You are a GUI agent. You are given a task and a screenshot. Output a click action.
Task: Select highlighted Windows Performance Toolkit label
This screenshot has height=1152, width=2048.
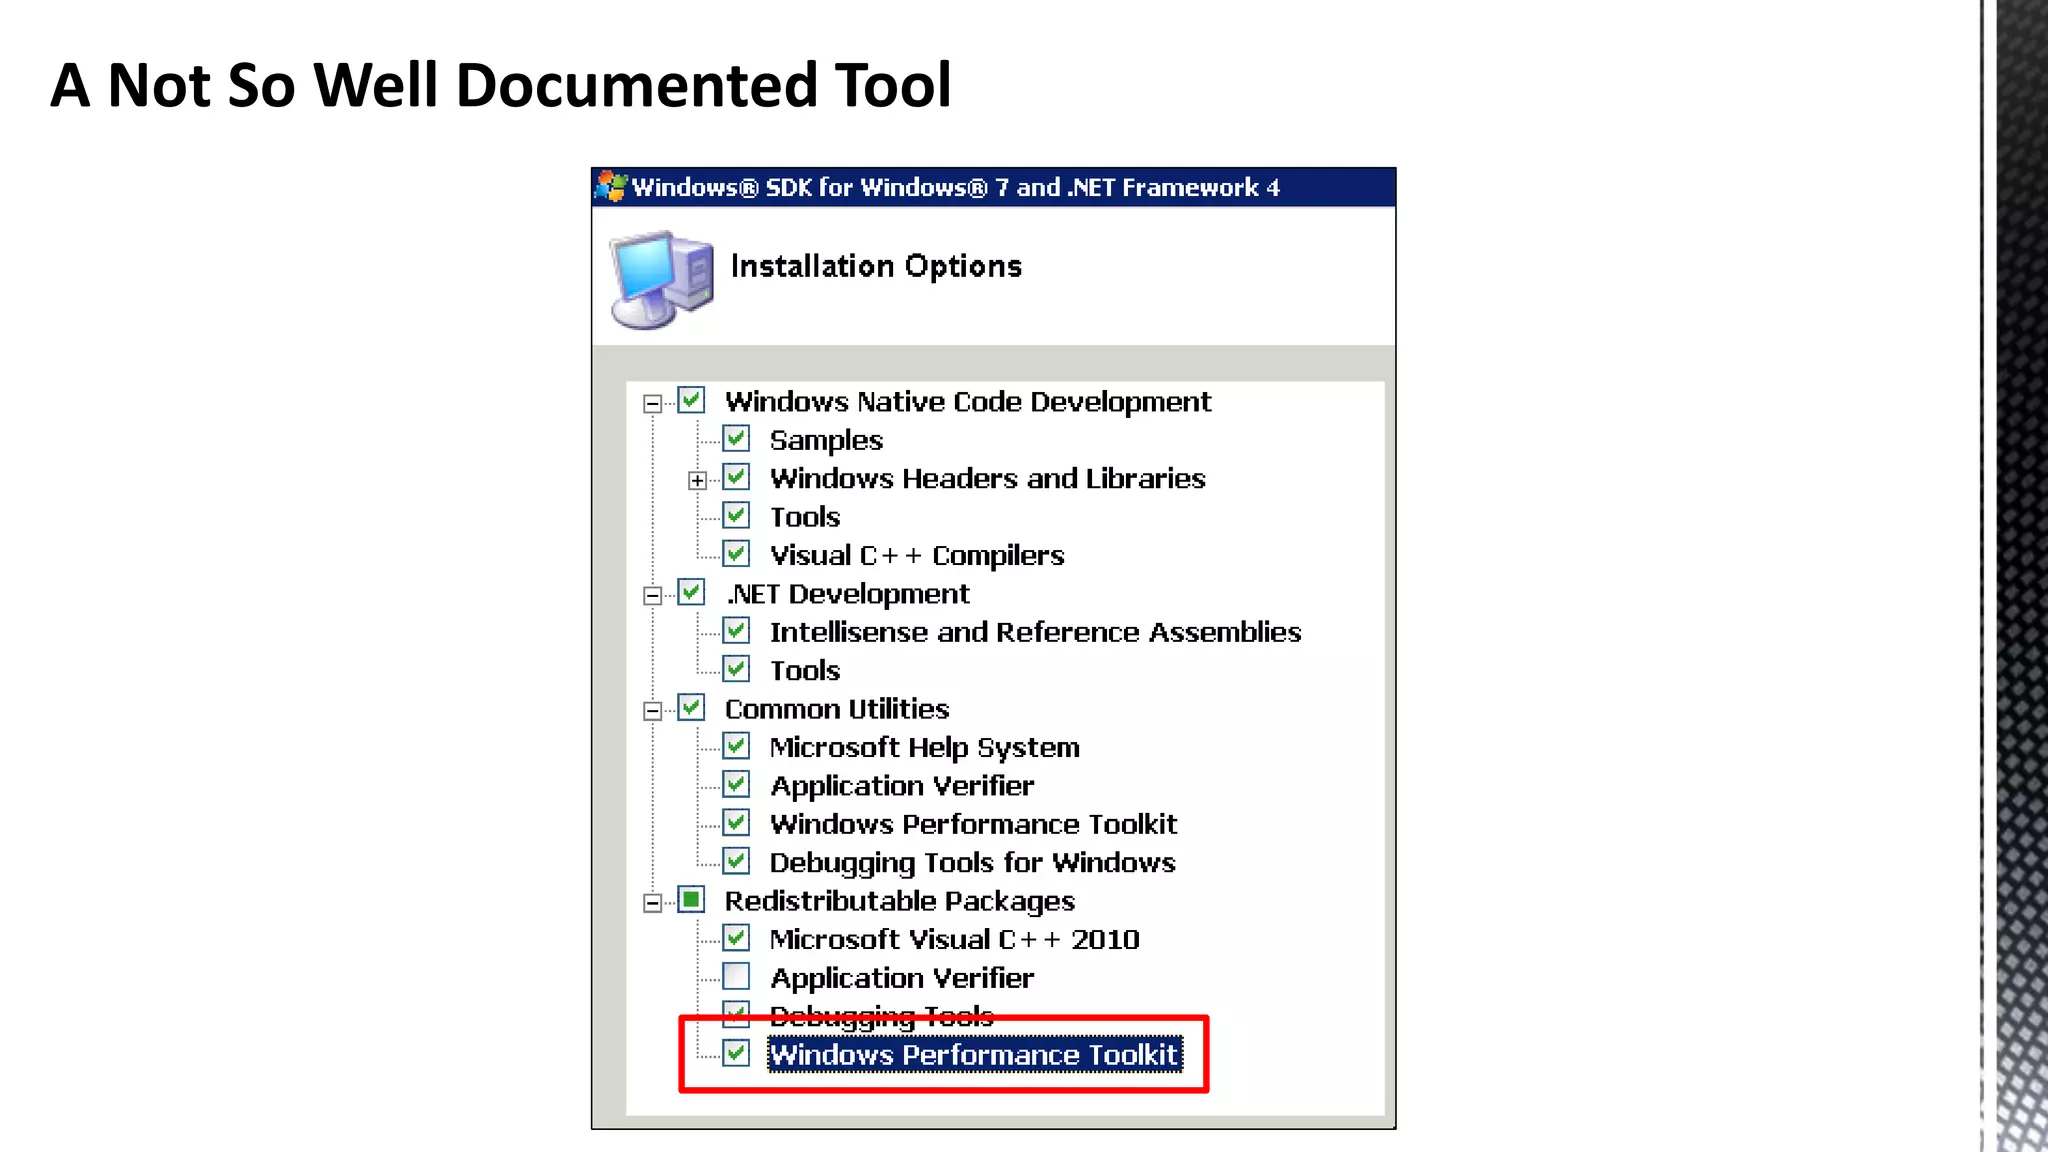975,1055
